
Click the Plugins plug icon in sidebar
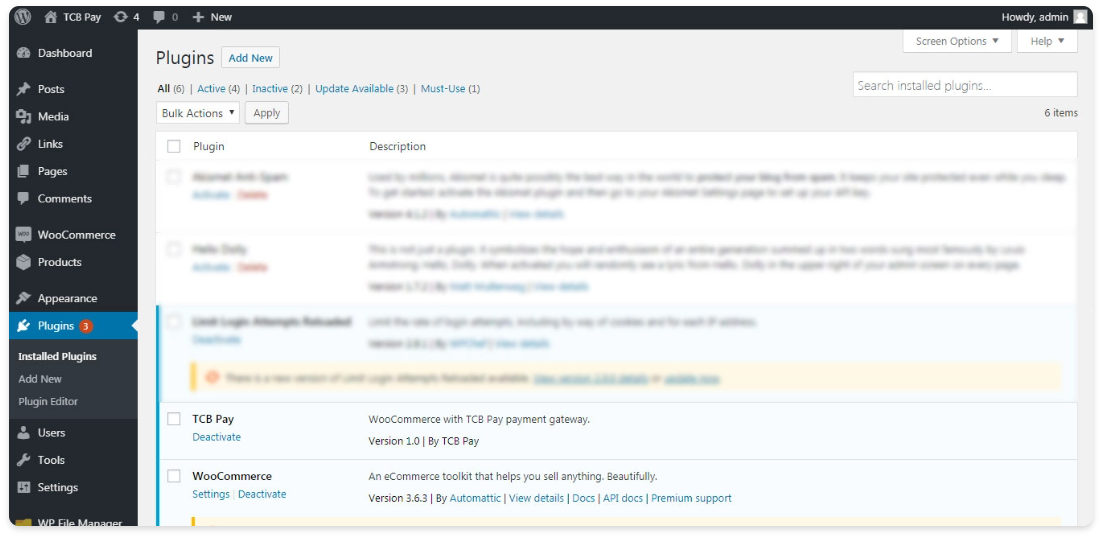point(24,326)
